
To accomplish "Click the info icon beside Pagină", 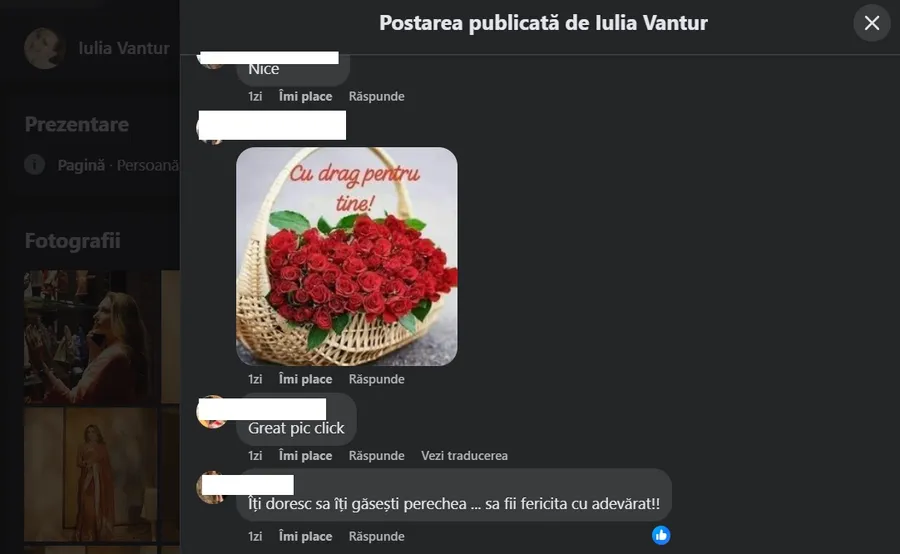I will (x=34, y=165).
